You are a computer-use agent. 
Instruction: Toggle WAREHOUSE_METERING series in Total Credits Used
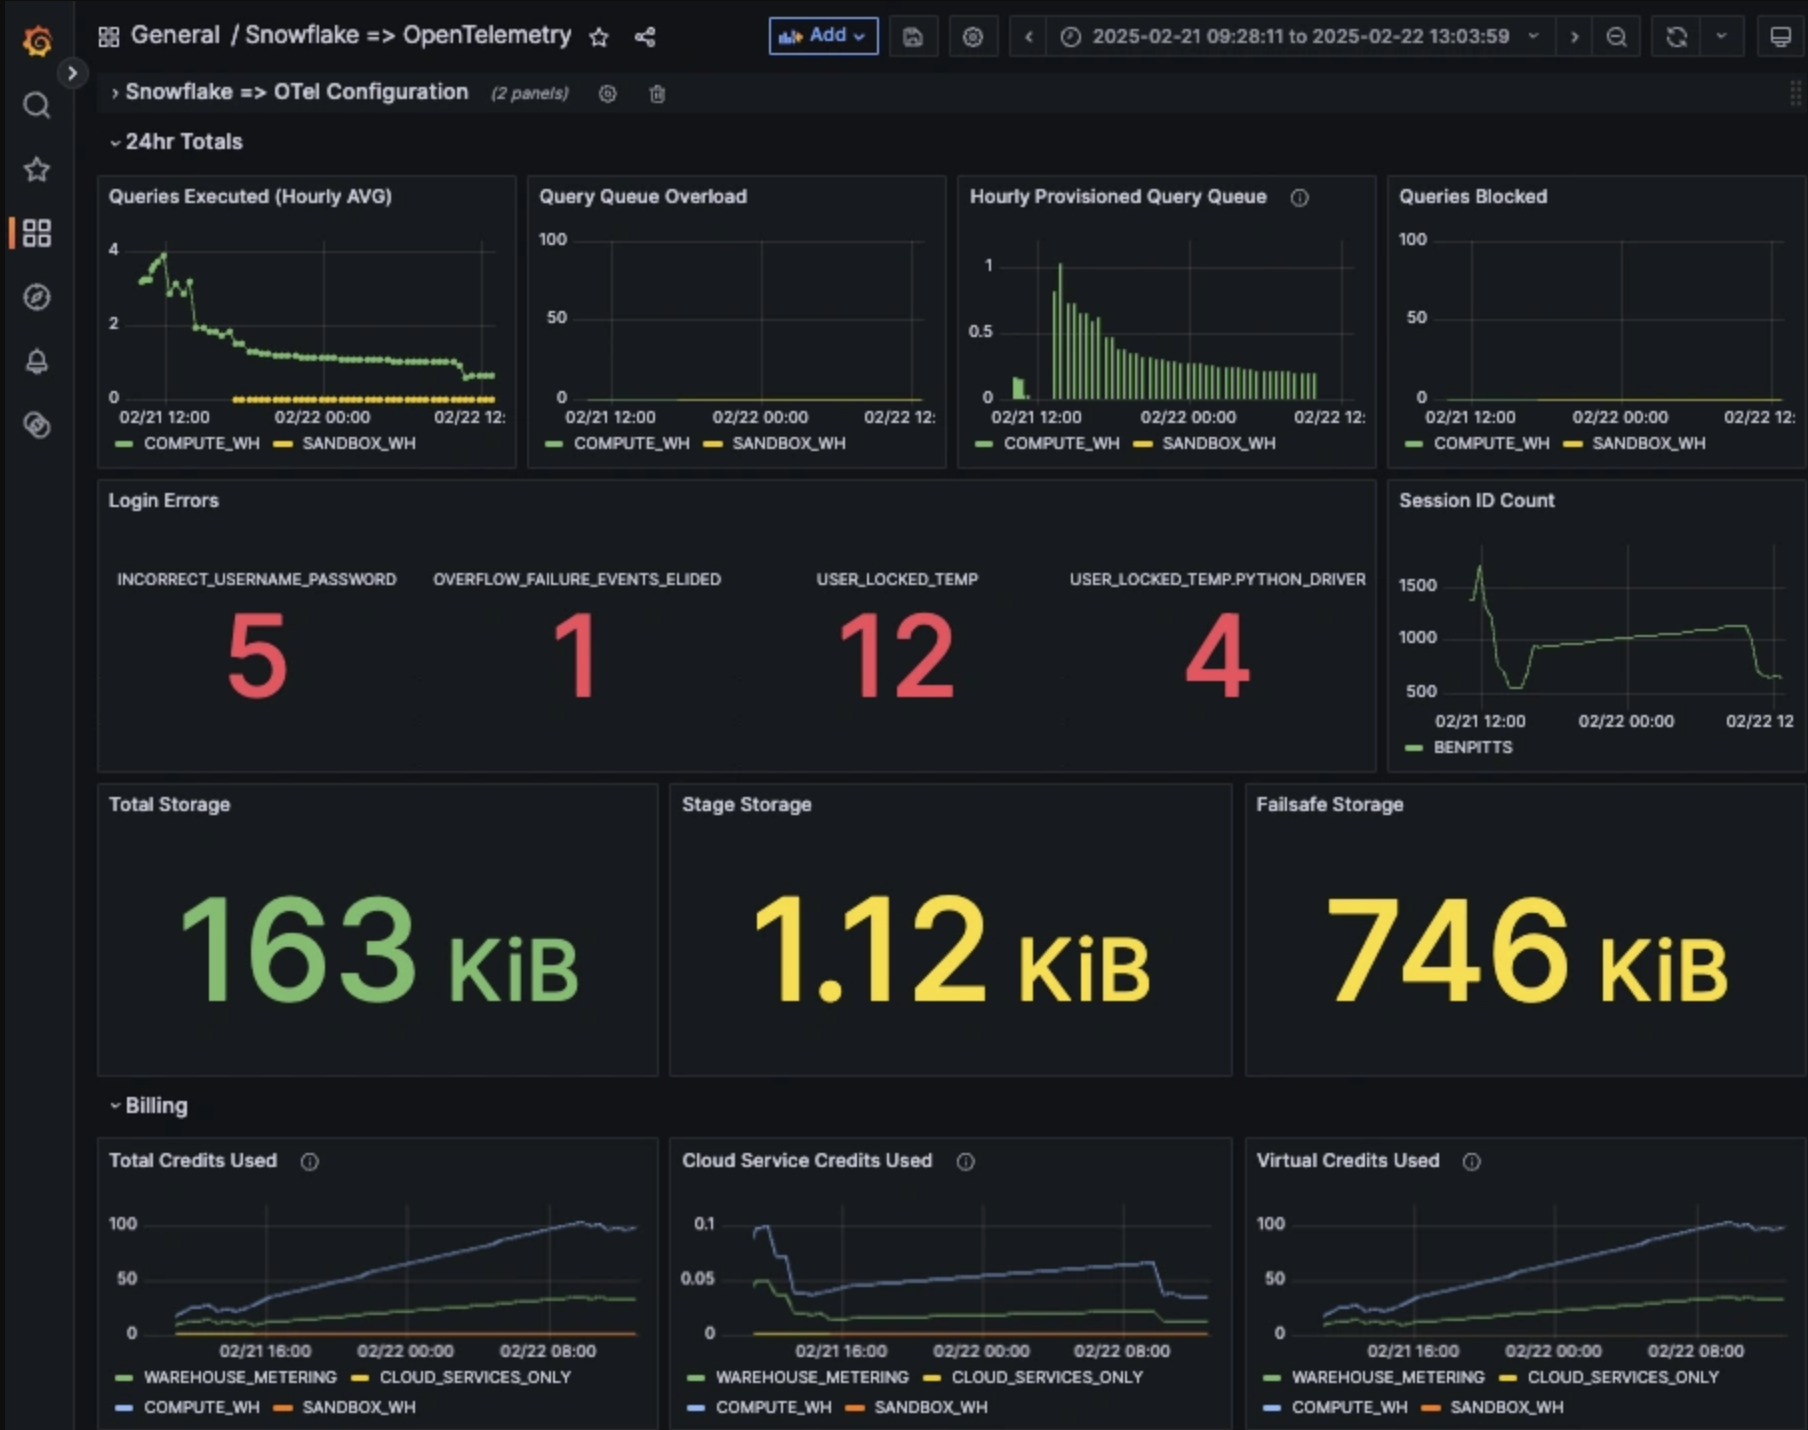[x=227, y=1377]
